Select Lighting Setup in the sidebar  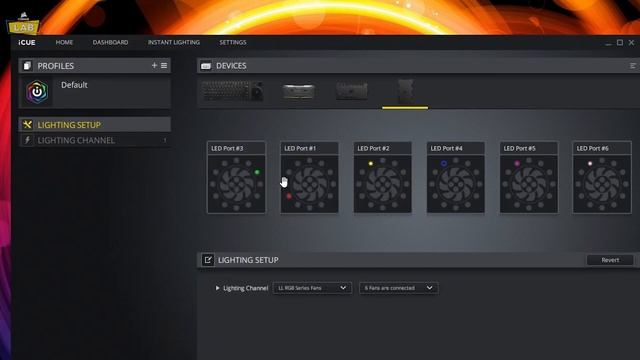pos(95,124)
